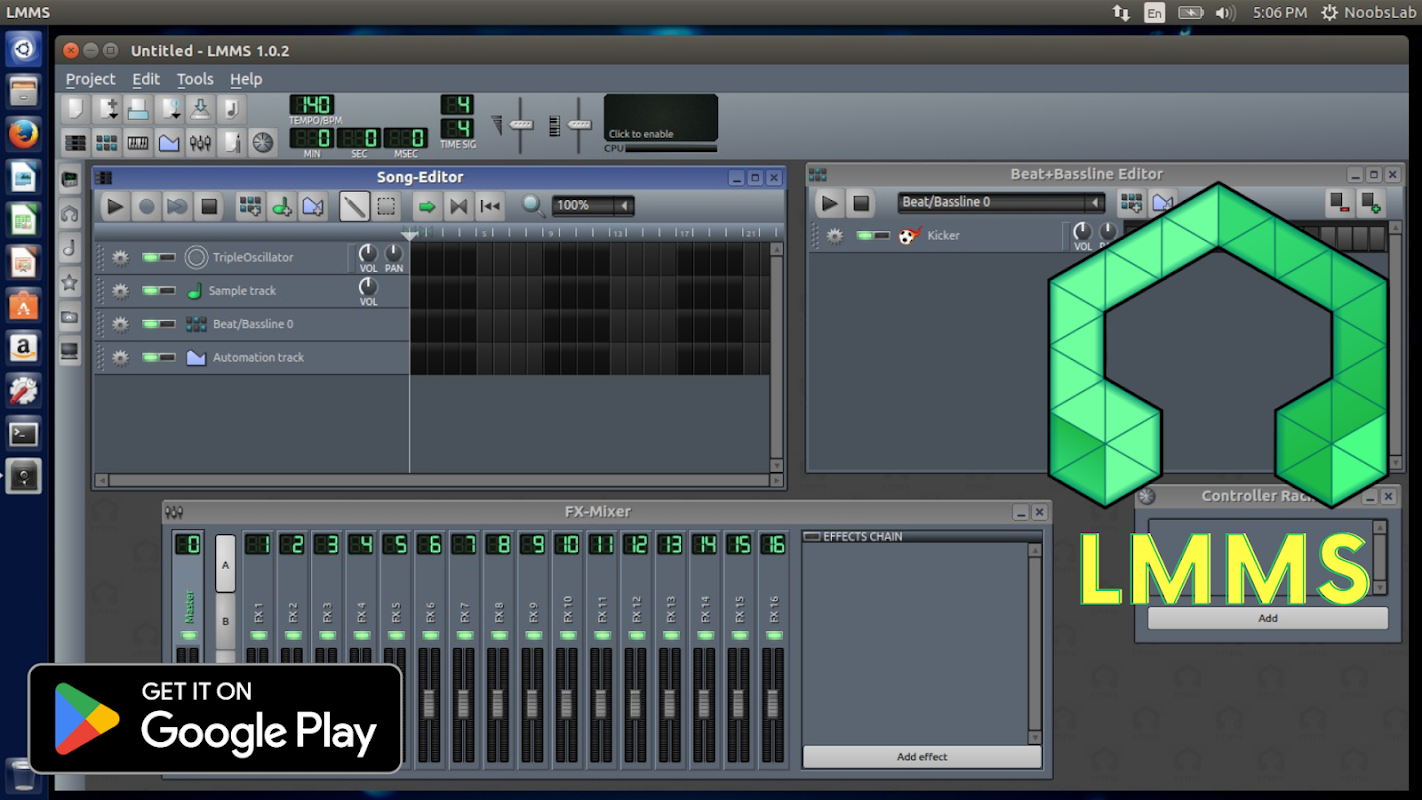Select FX send bank B tab

click(226, 622)
